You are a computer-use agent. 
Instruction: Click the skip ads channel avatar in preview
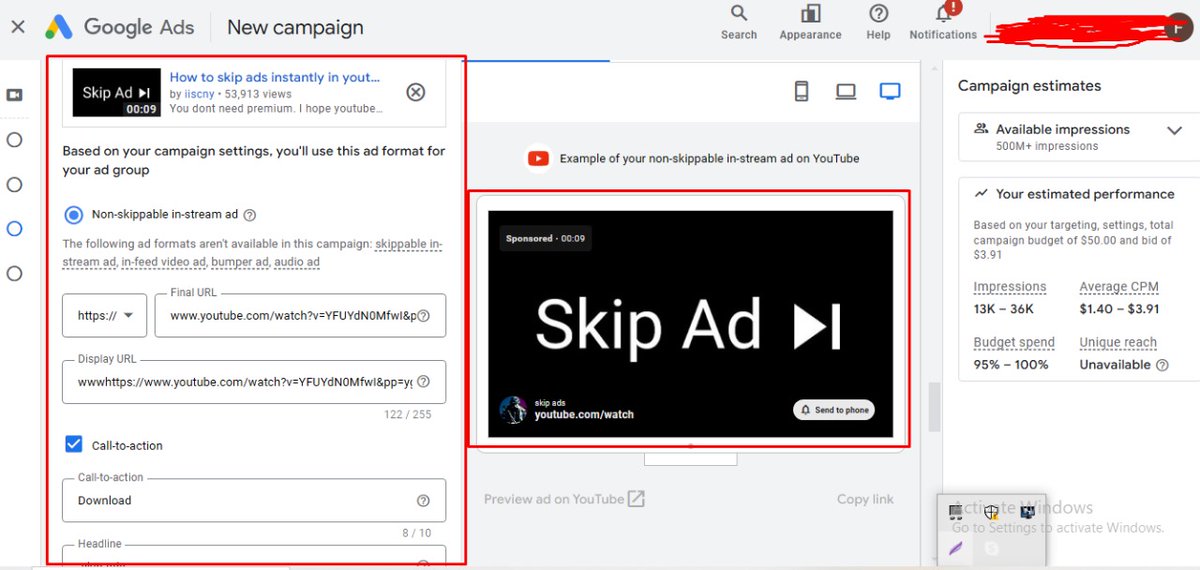[513, 410]
